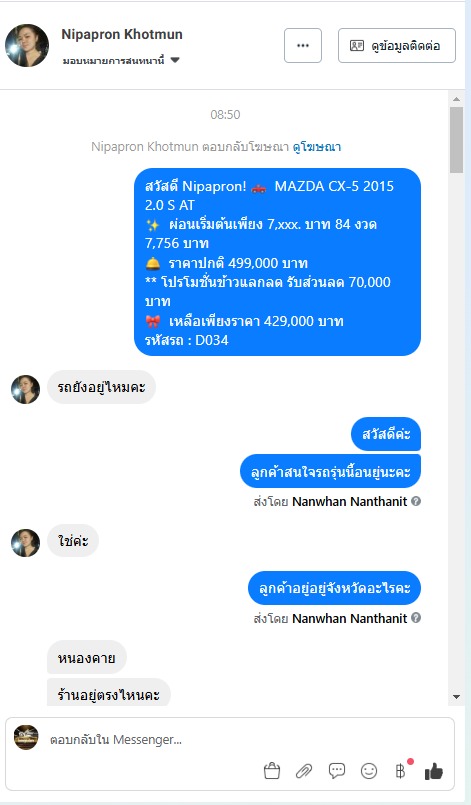Open the shopping bag products icon
Image resolution: width=471 pixels, height=805 pixels.
[x=272, y=771]
